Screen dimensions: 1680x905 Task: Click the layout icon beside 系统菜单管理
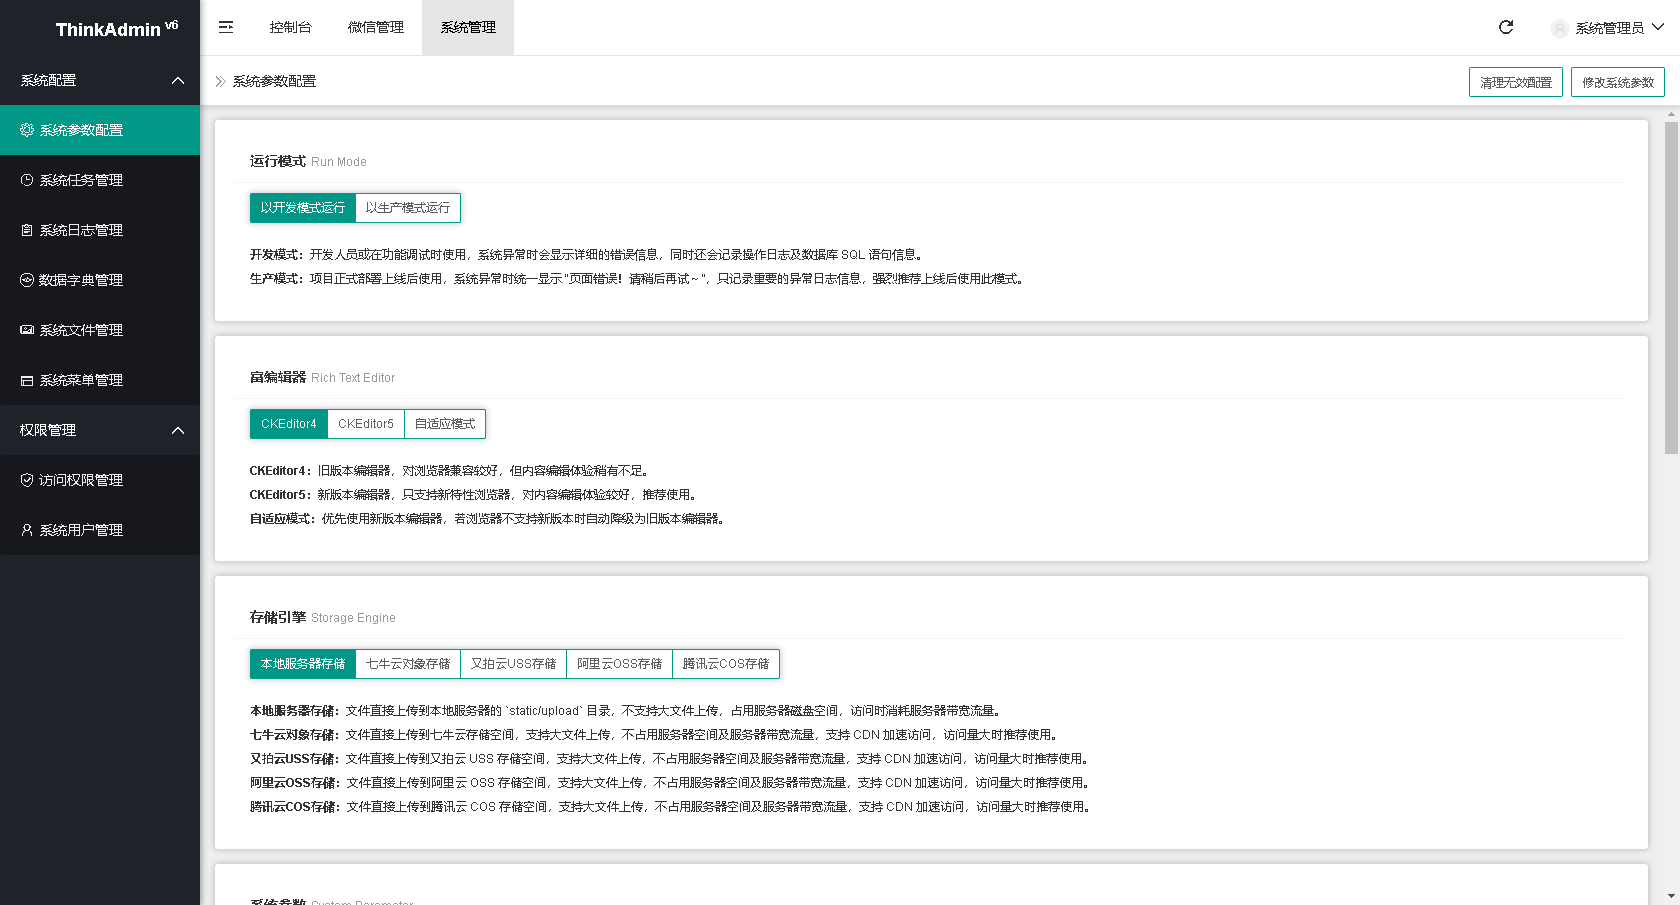[27, 380]
